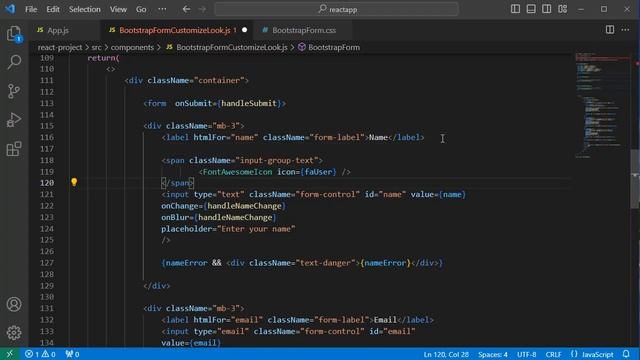Open the File menu
640x360 pixels.
point(31,9)
